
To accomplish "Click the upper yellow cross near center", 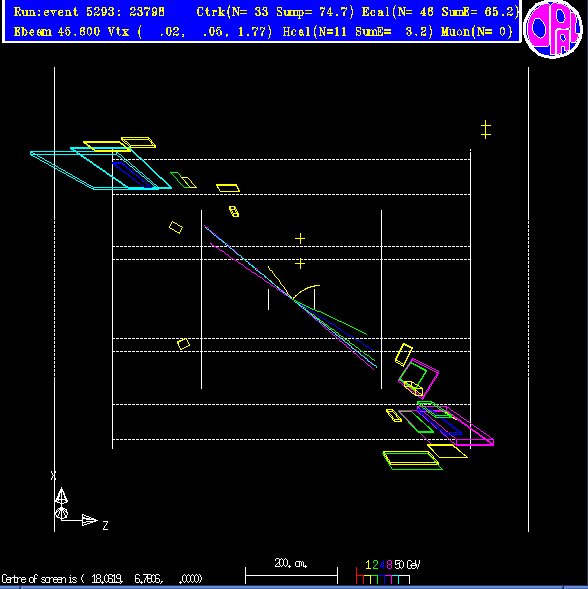I will click(x=300, y=239).
